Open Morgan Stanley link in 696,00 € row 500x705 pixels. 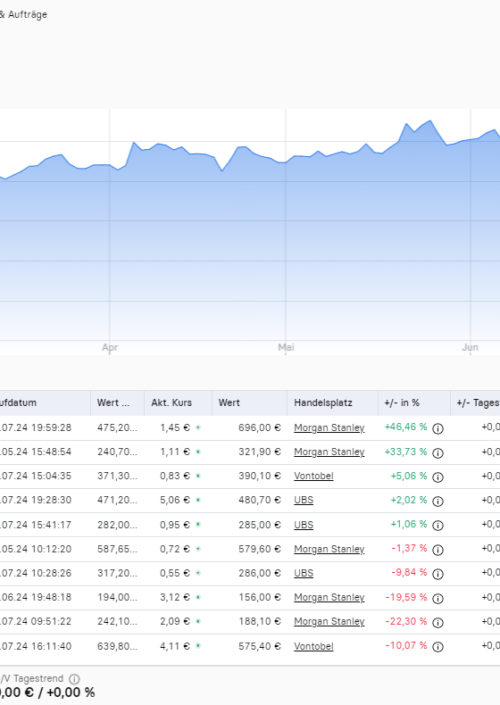(329, 428)
